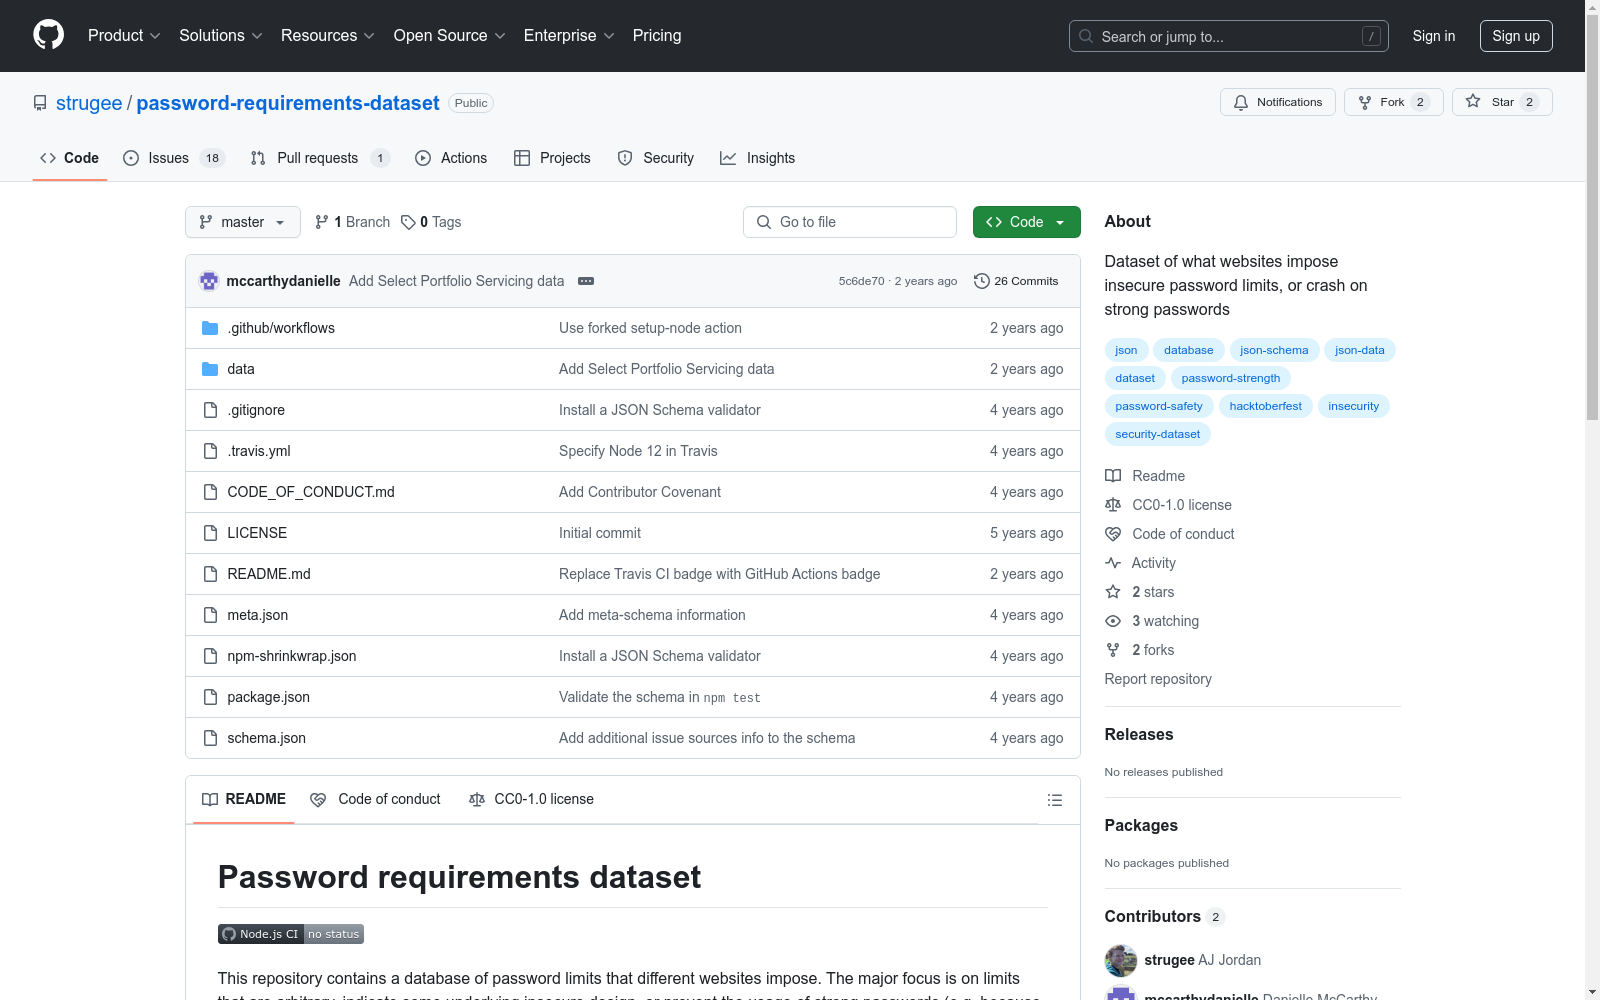This screenshot has height=1000, width=1600.
Task: Click the Notifications bell icon
Action: click(1241, 102)
